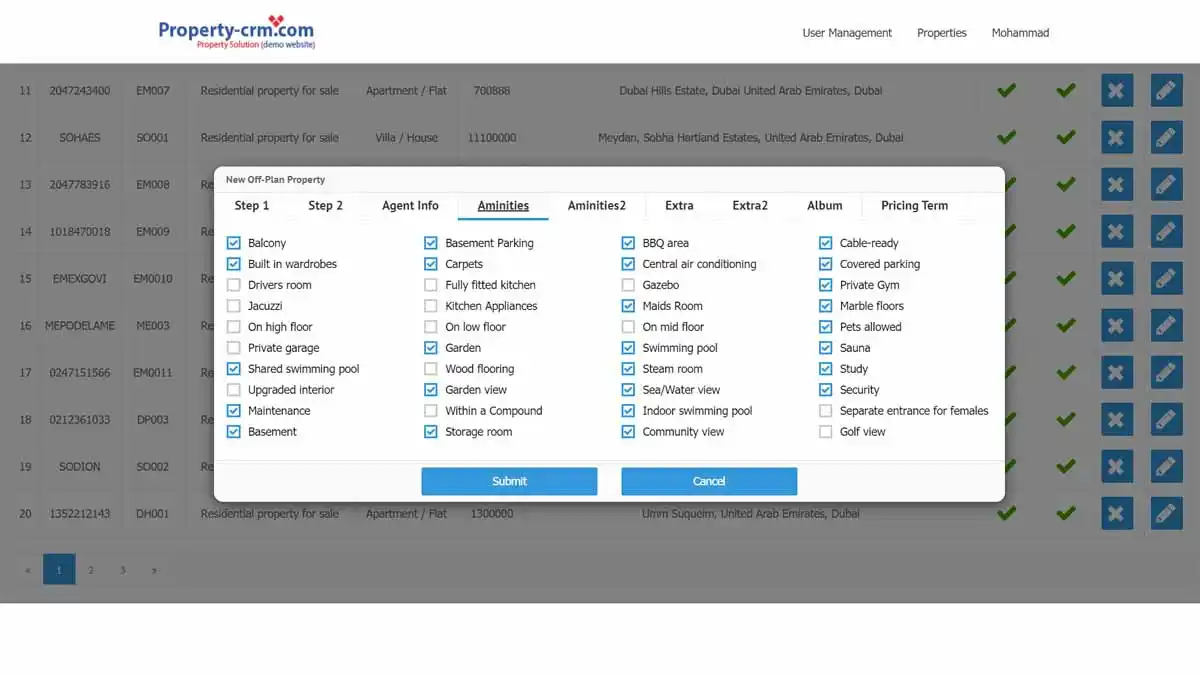Screen dimensions: 1200x675
Task: Click the delete X icon for SOHAES row
Action: (1116, 137)
